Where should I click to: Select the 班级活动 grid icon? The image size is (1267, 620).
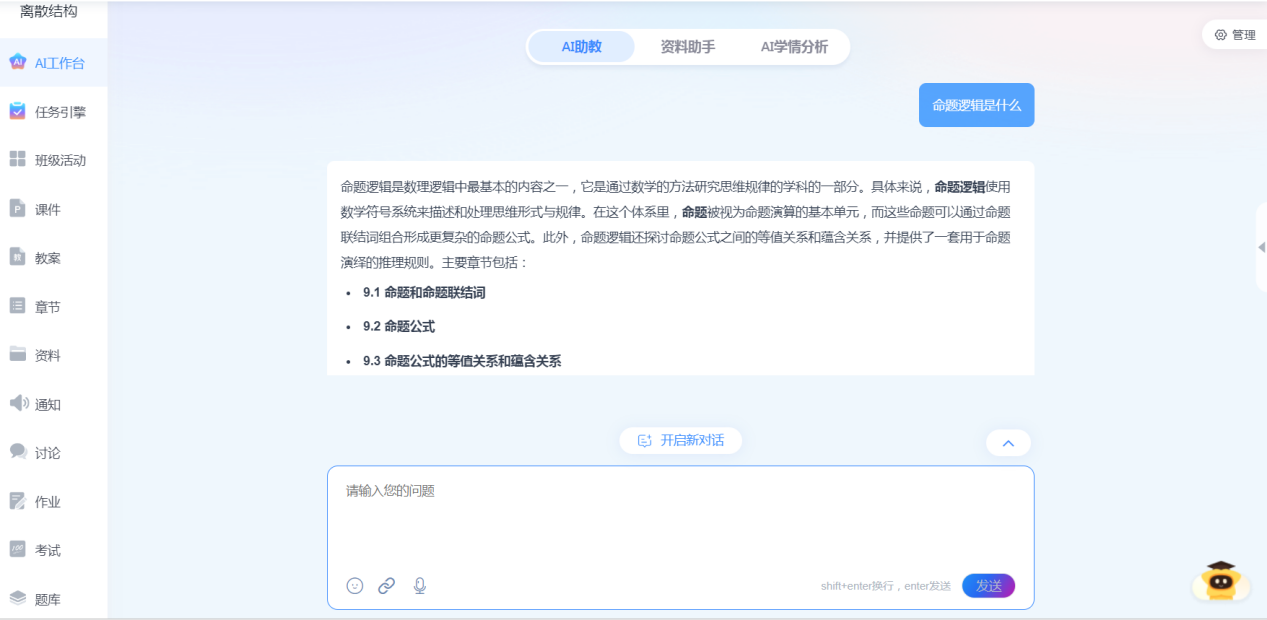18,160
